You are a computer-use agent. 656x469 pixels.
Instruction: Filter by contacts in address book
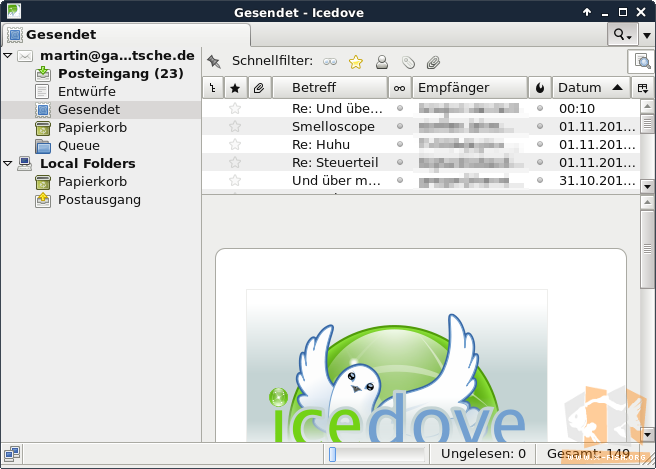point(382,62)
